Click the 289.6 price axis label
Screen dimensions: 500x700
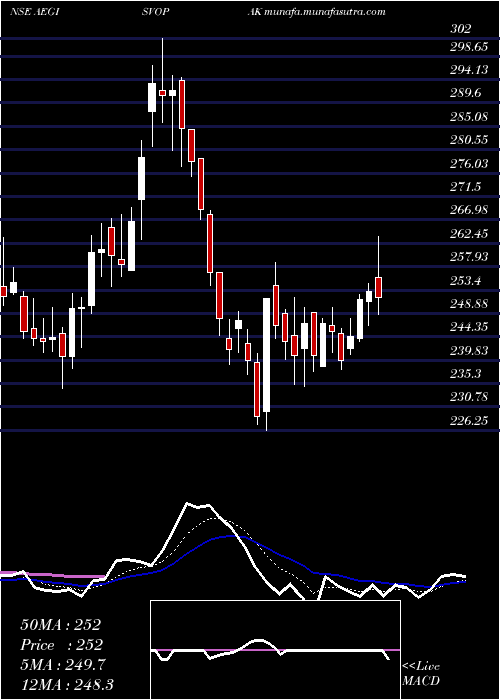[466, 93]
